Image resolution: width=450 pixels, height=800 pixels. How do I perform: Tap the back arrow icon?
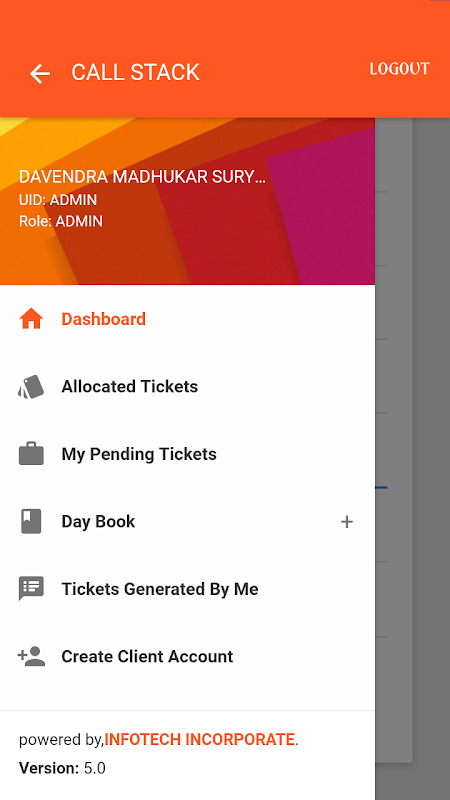[40, 73]
